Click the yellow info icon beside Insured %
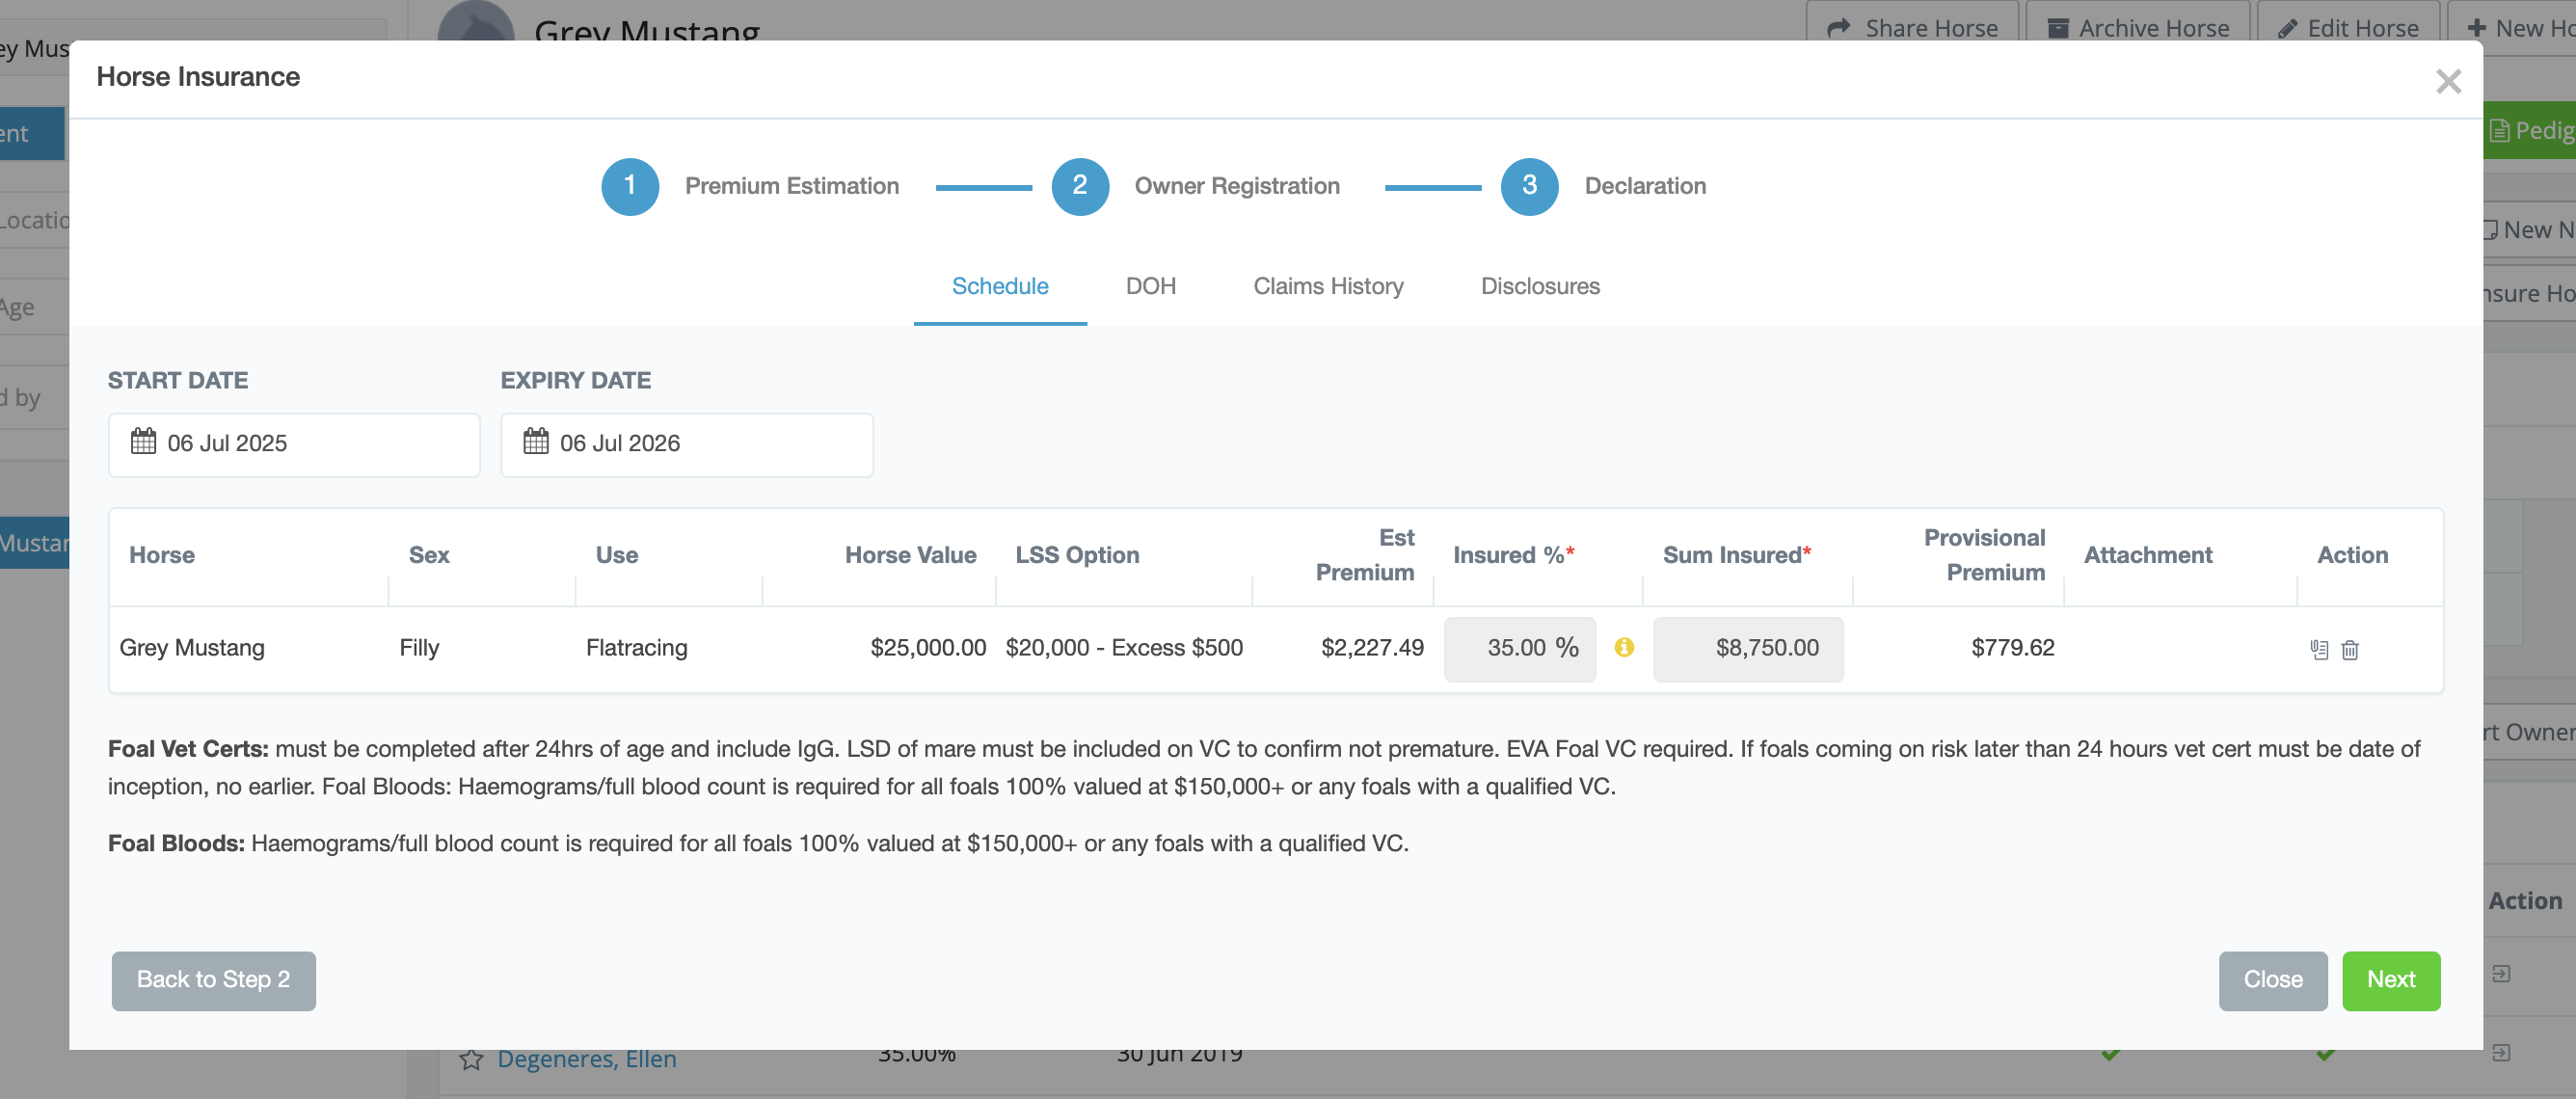The image size is (2576, 1099). coord(1624,647)
